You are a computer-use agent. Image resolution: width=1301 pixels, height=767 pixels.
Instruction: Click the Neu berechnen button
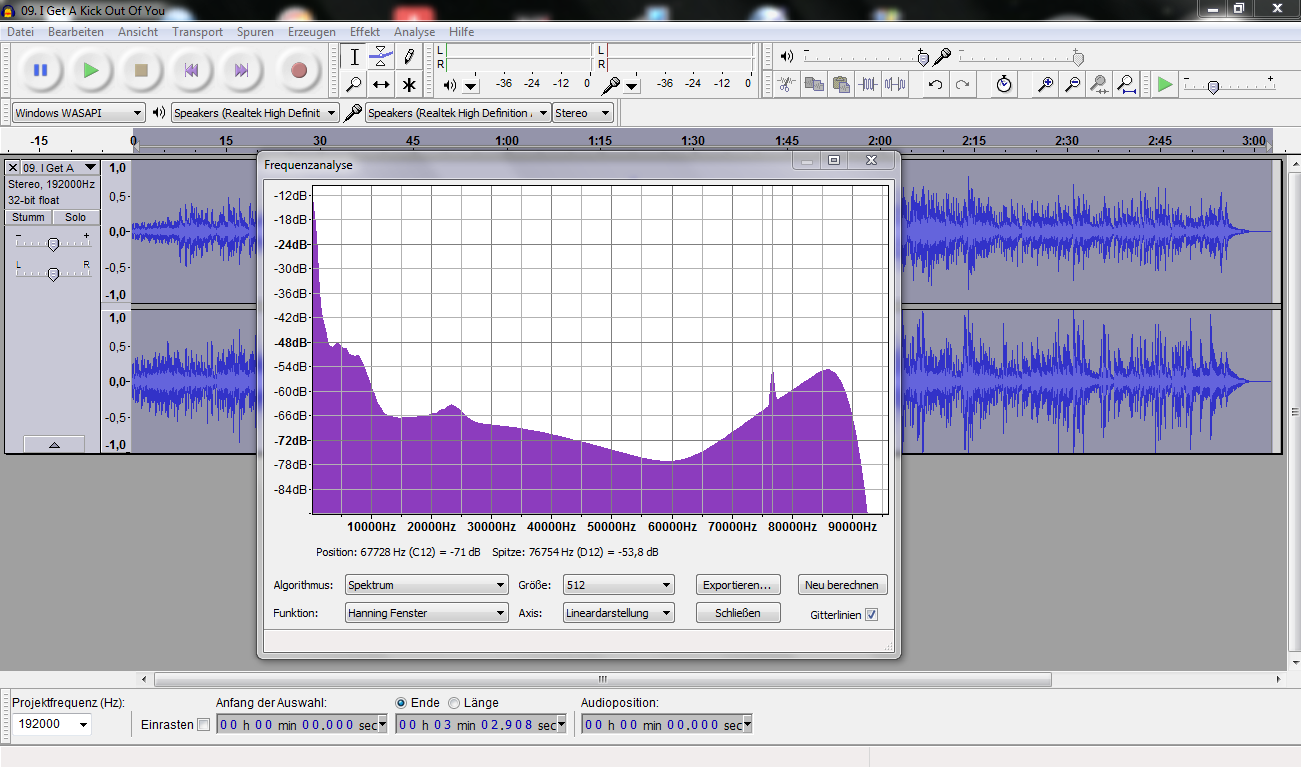(x=843, y=585)
